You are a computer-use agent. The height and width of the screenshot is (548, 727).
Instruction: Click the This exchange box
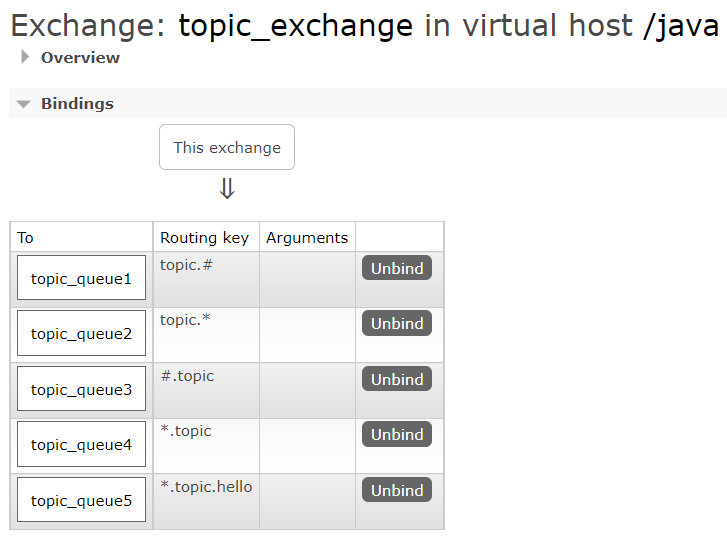pos(227,147)
